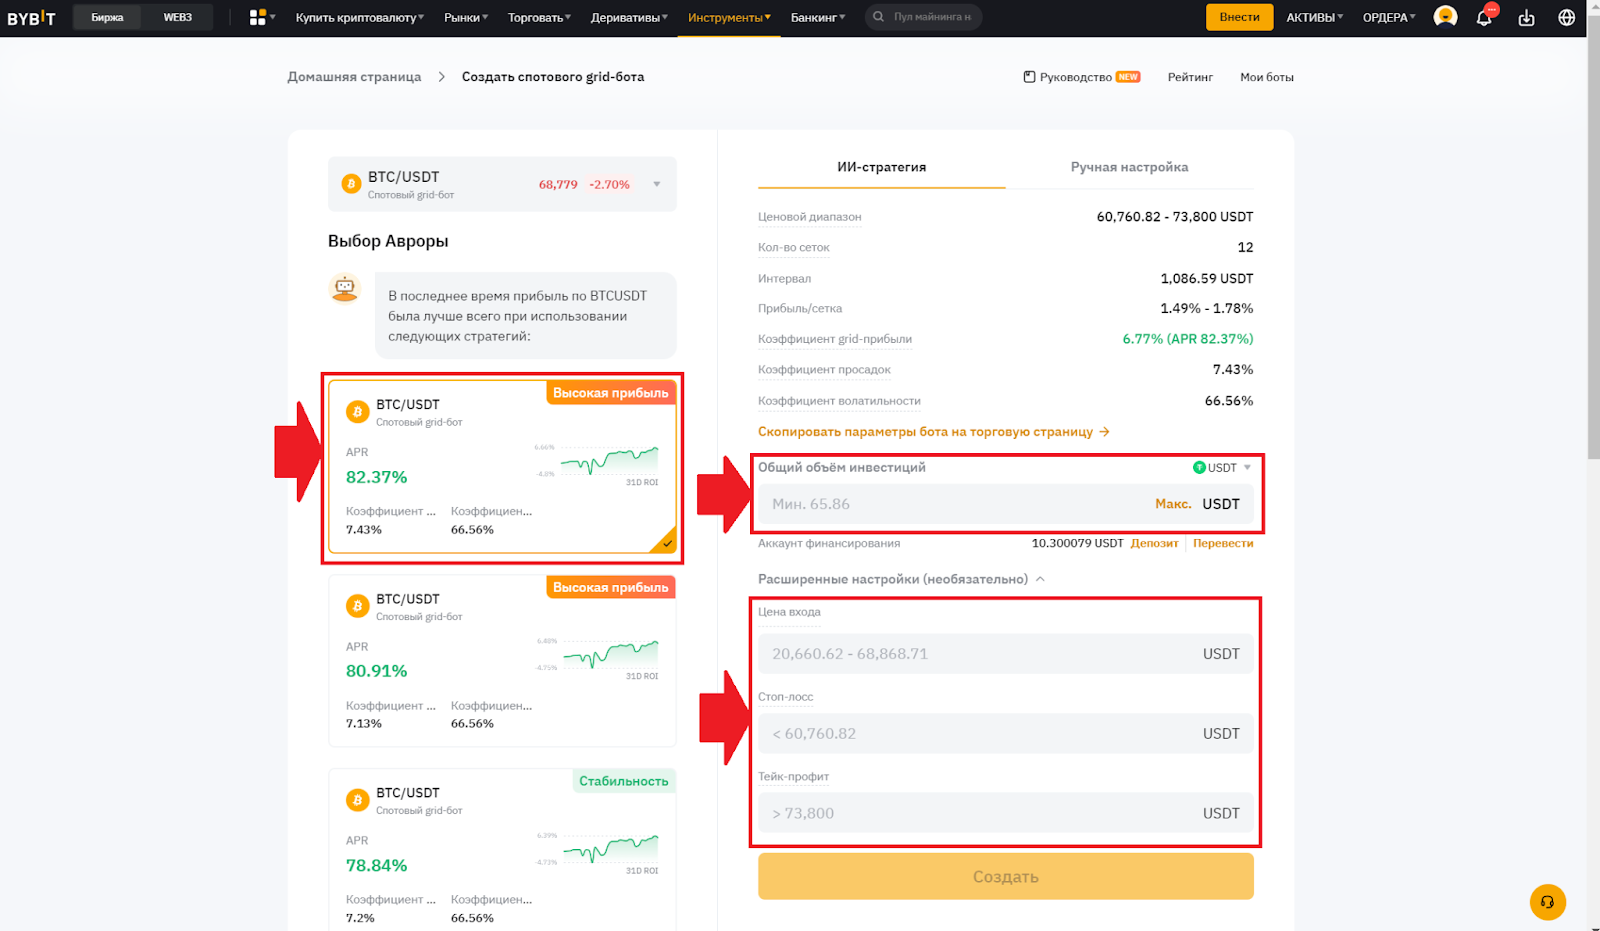Expand ОРДЕРА dropdown
This screenshot has height=931, width=1600.
(x=1389, y=18)
